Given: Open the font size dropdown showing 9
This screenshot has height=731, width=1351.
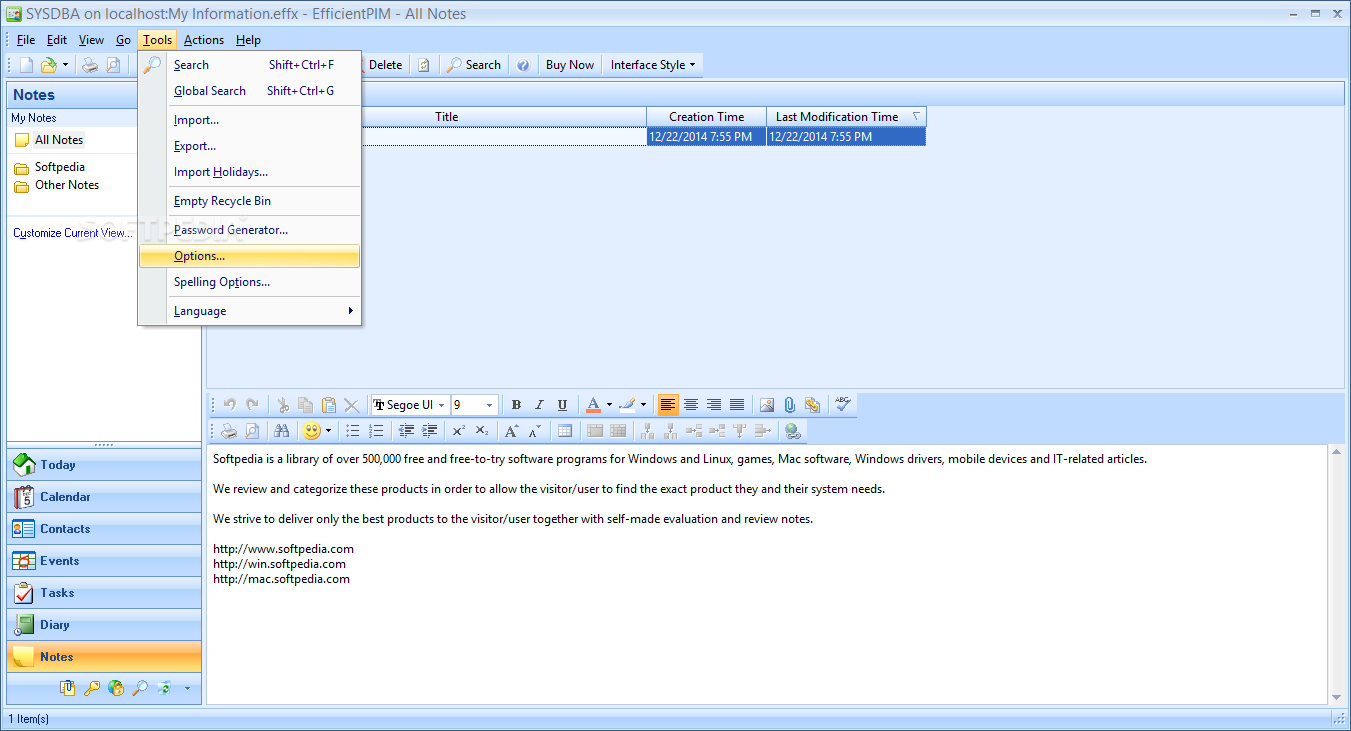Looking at the screenshot, I should pyautogui.click(x=489, y=405).
